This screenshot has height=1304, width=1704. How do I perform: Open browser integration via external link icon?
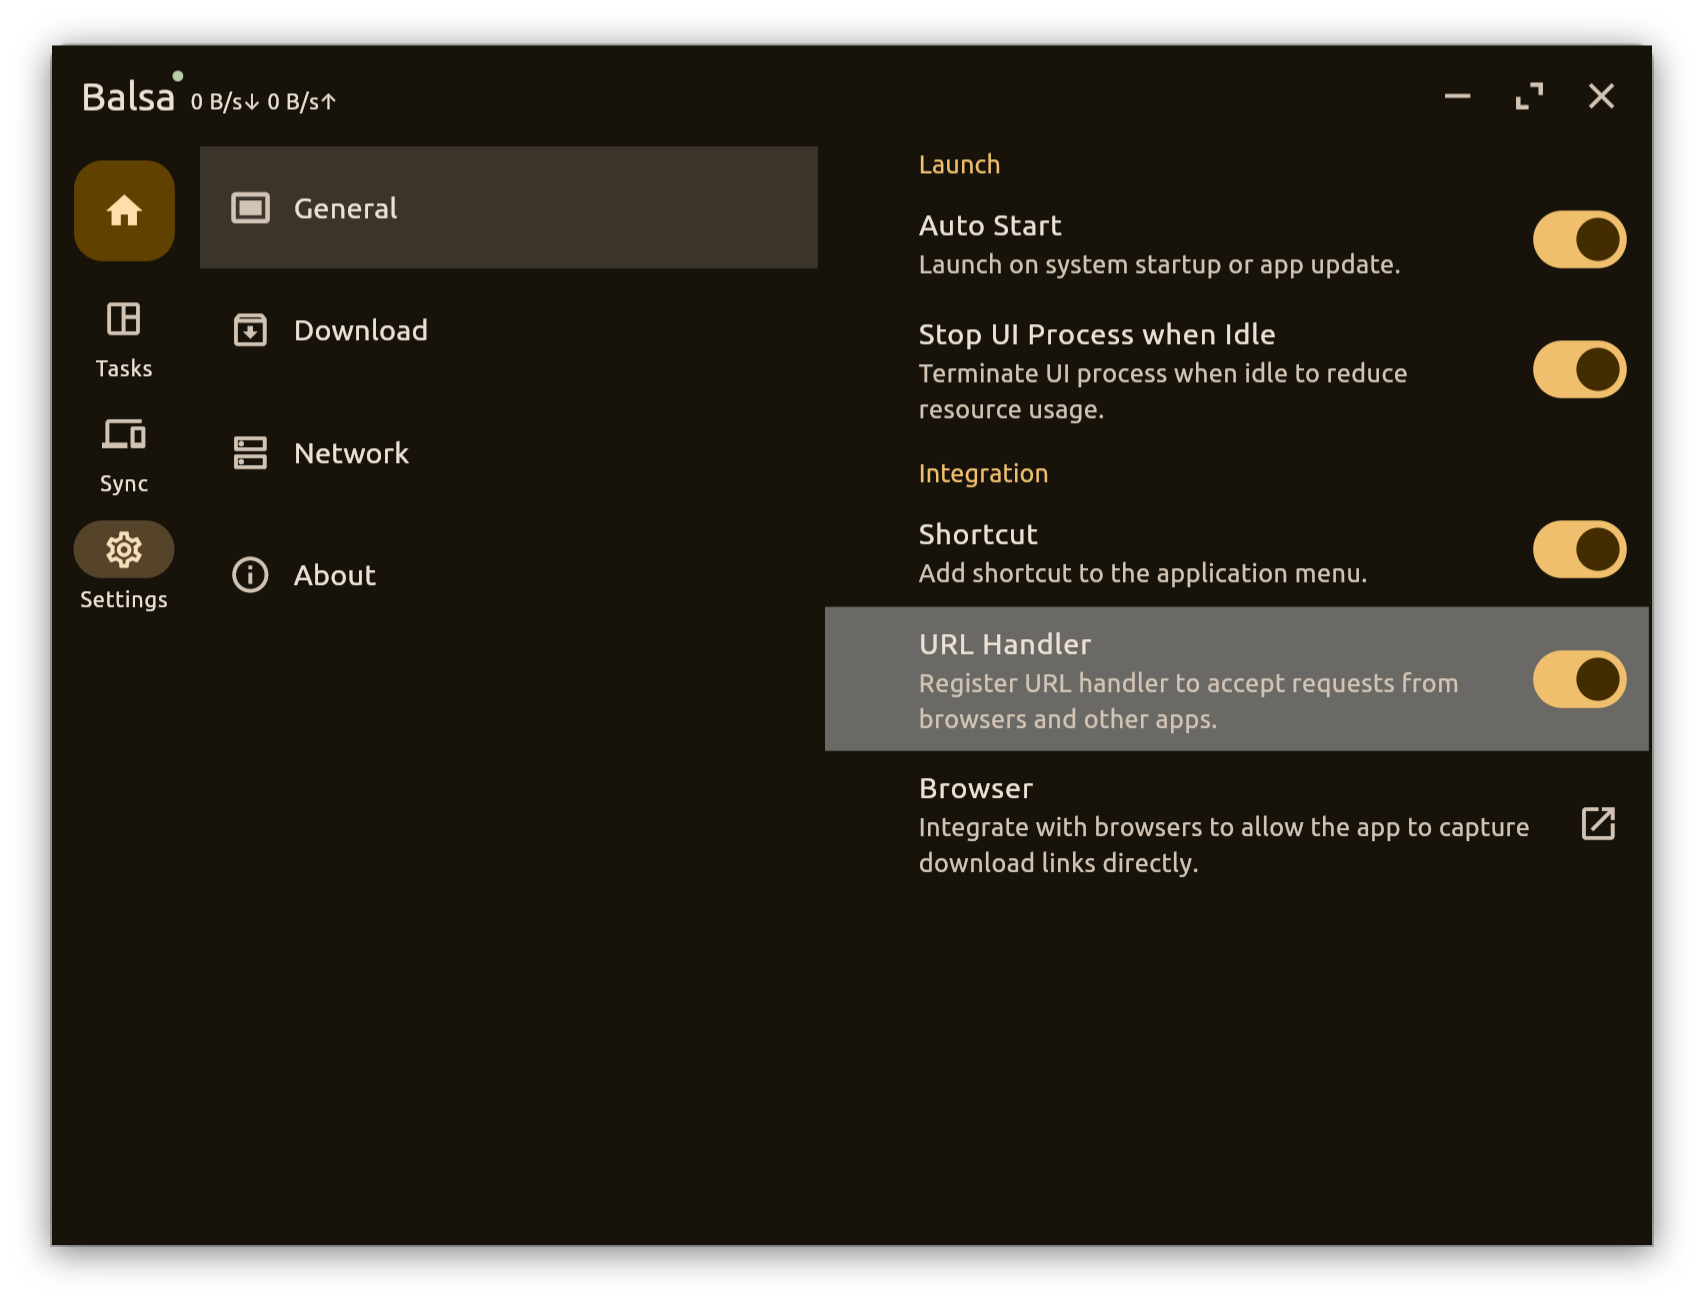(x=1599, y=824)
